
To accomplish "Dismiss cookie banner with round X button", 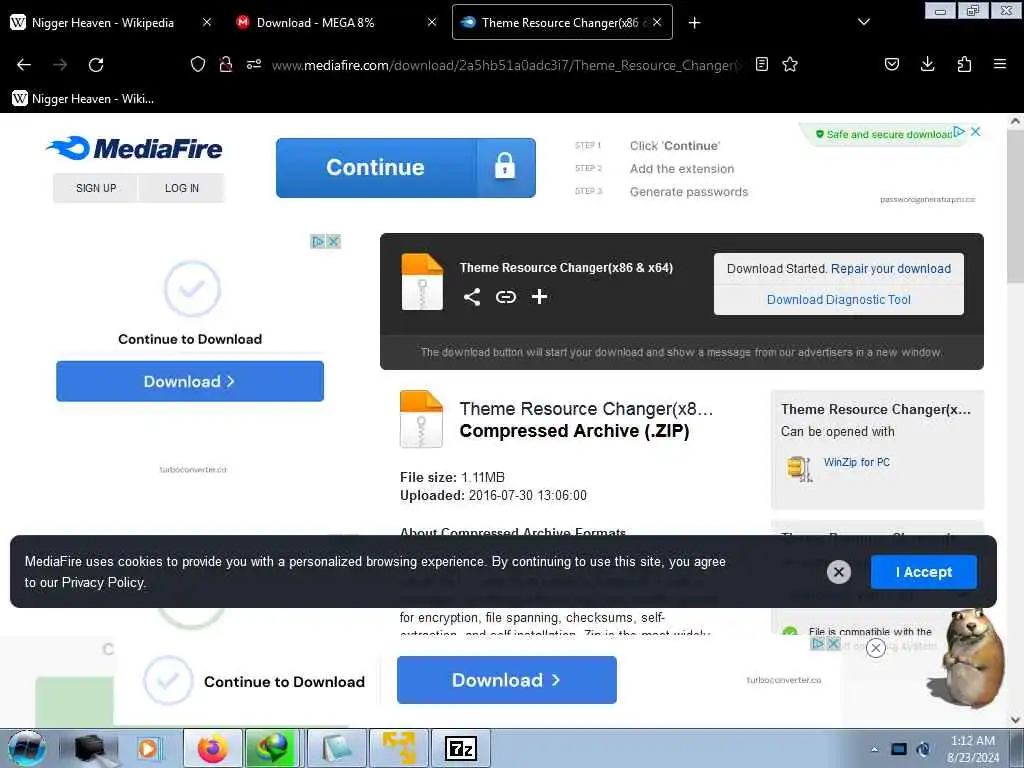I will click(x=839, y=572).
